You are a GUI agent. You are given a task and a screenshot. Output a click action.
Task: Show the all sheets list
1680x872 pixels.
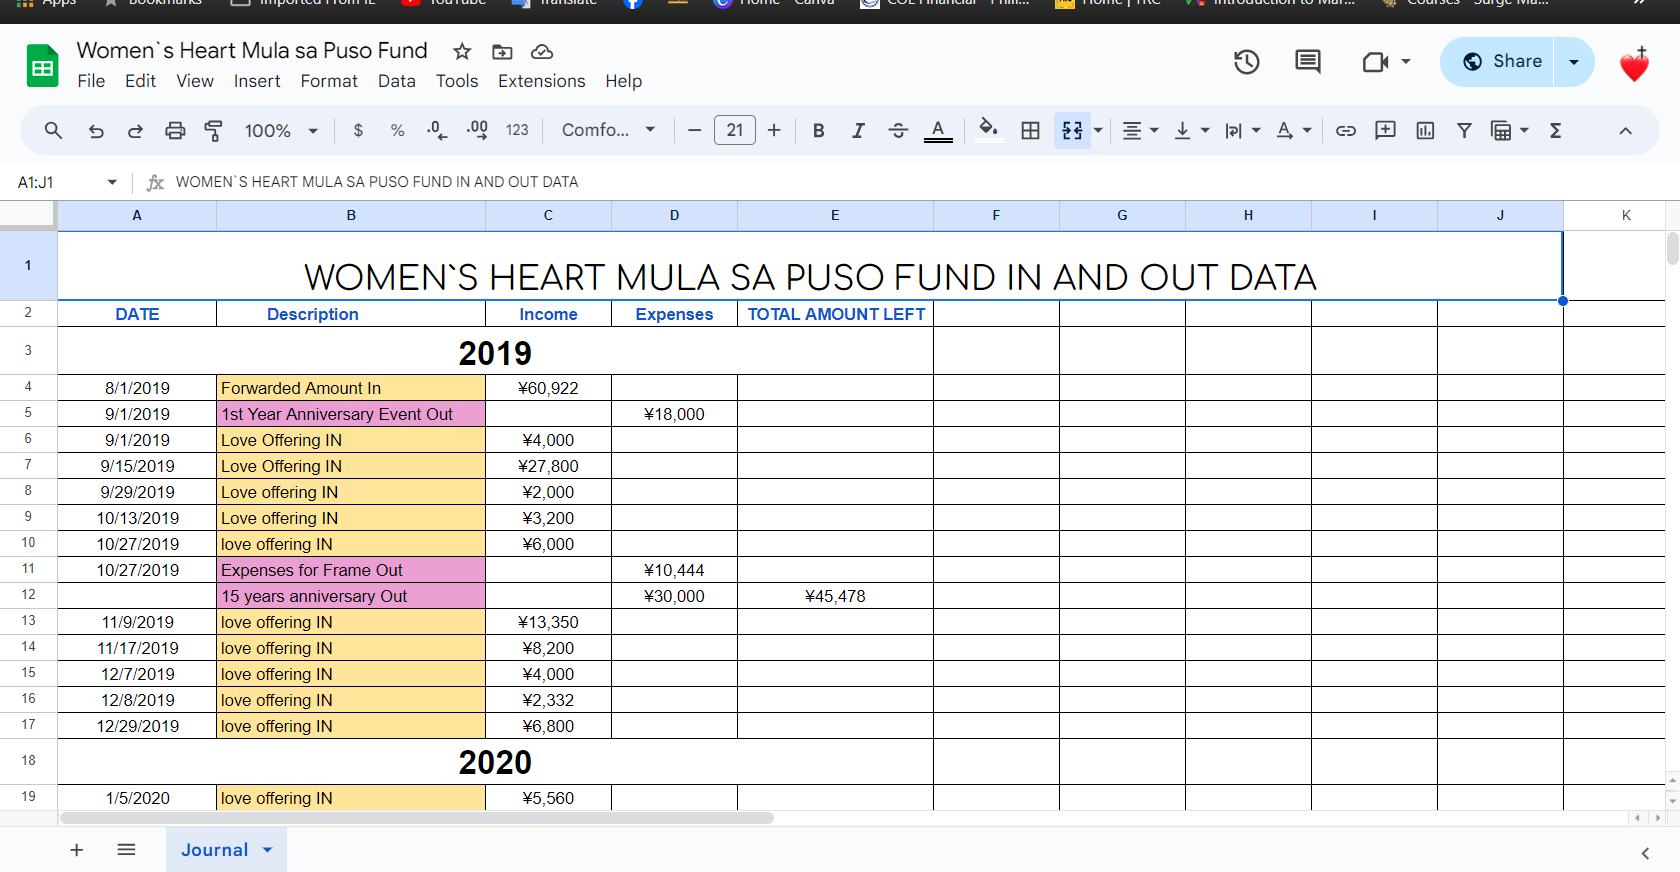click(126, 850)
